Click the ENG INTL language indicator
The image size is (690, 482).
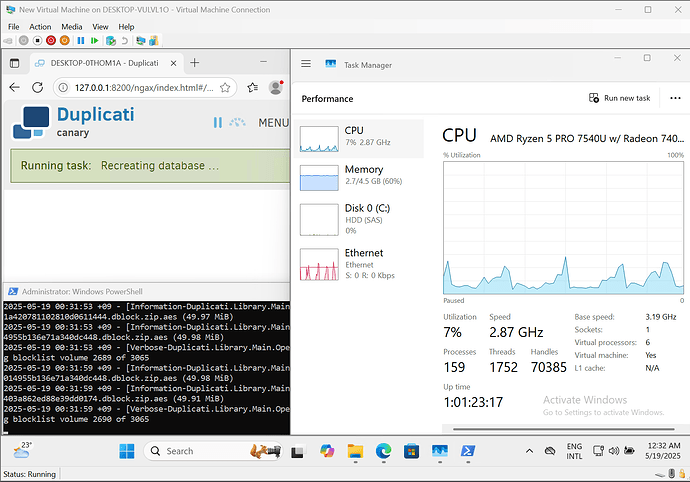click(x=574, y=451)
